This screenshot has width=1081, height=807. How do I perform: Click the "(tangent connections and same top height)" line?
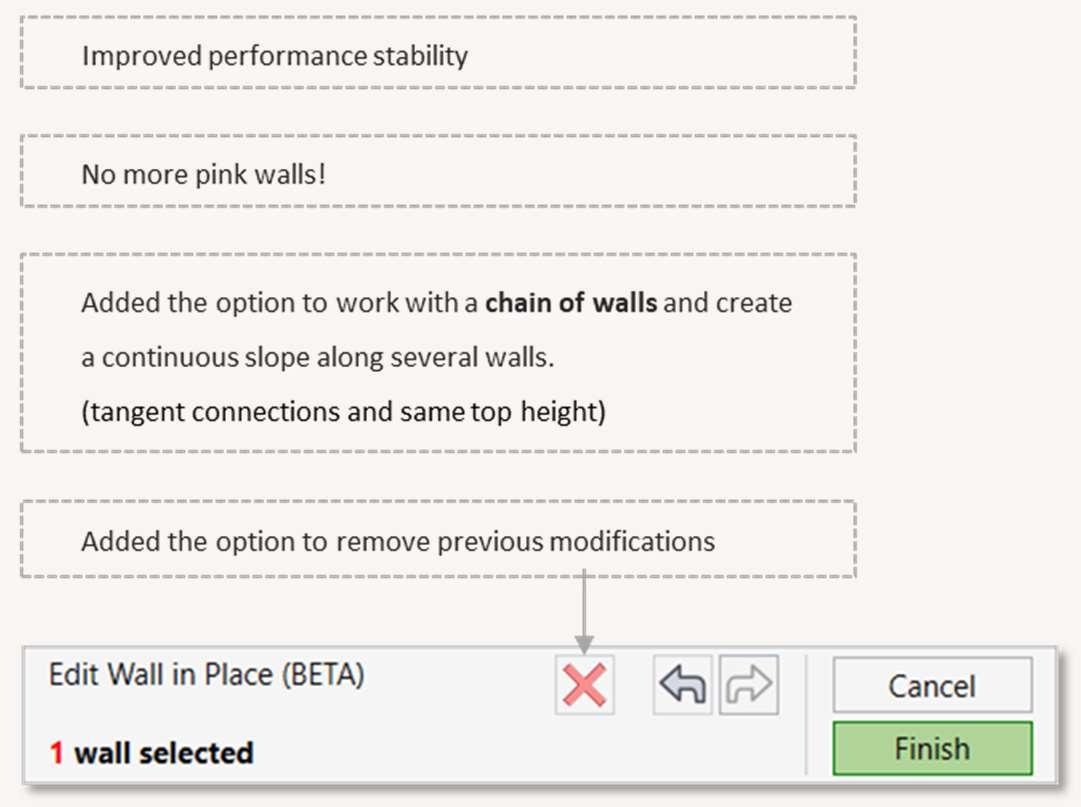pos(343,411)
